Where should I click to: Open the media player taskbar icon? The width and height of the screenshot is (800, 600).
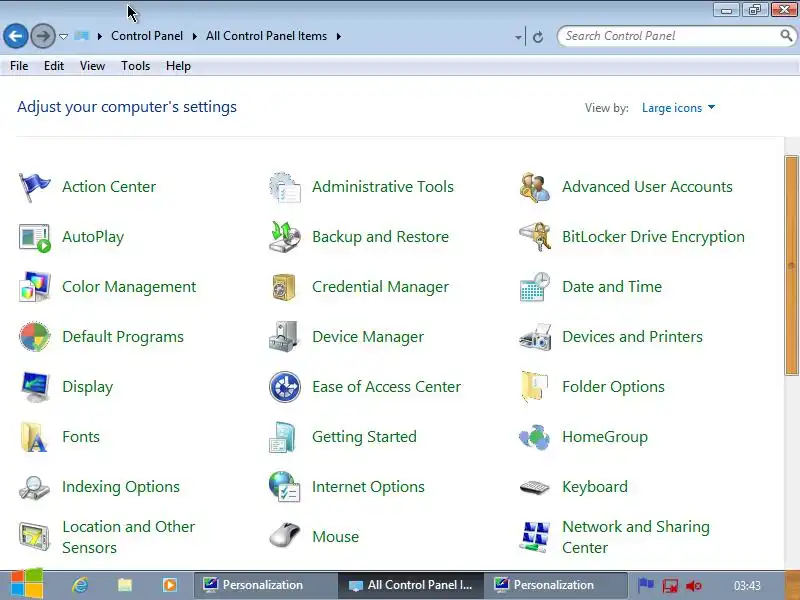pos(170,585)
